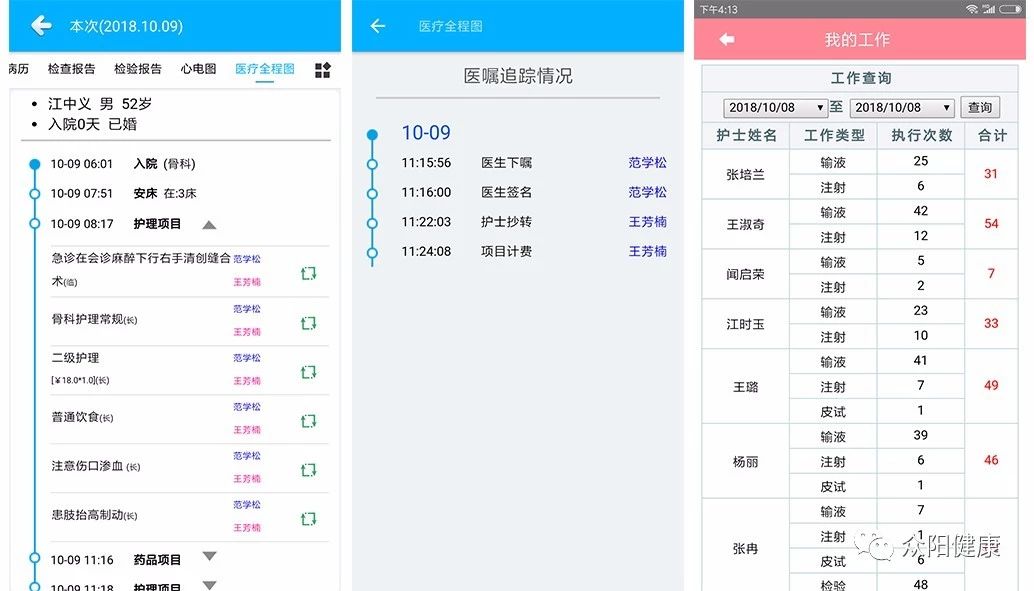Image resolution: width=1034 pixels, height=591 pixels.
Task: Collapse the 护理项目 section at 08:17
Action: 209,225
